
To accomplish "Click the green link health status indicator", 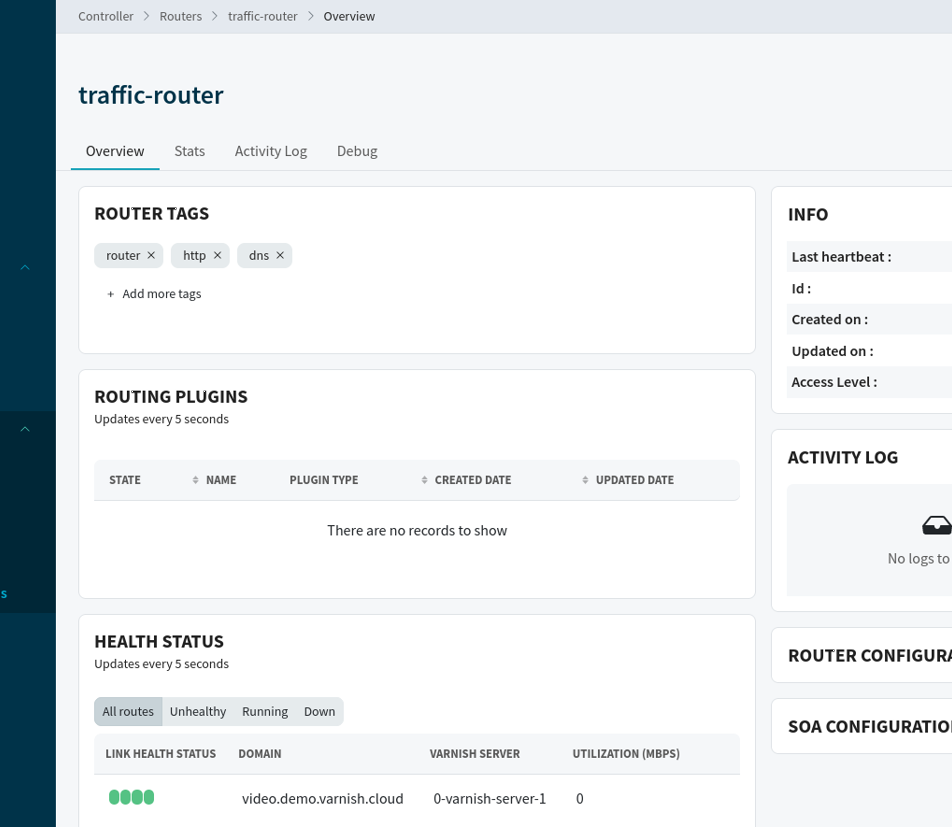I will pyautogui.click(x=131, y=798).
